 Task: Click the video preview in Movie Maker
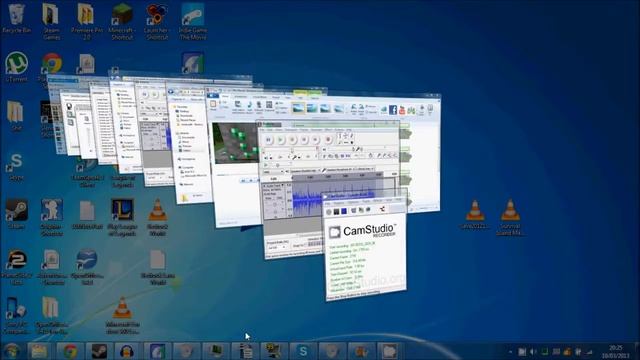tap(235, 143)
